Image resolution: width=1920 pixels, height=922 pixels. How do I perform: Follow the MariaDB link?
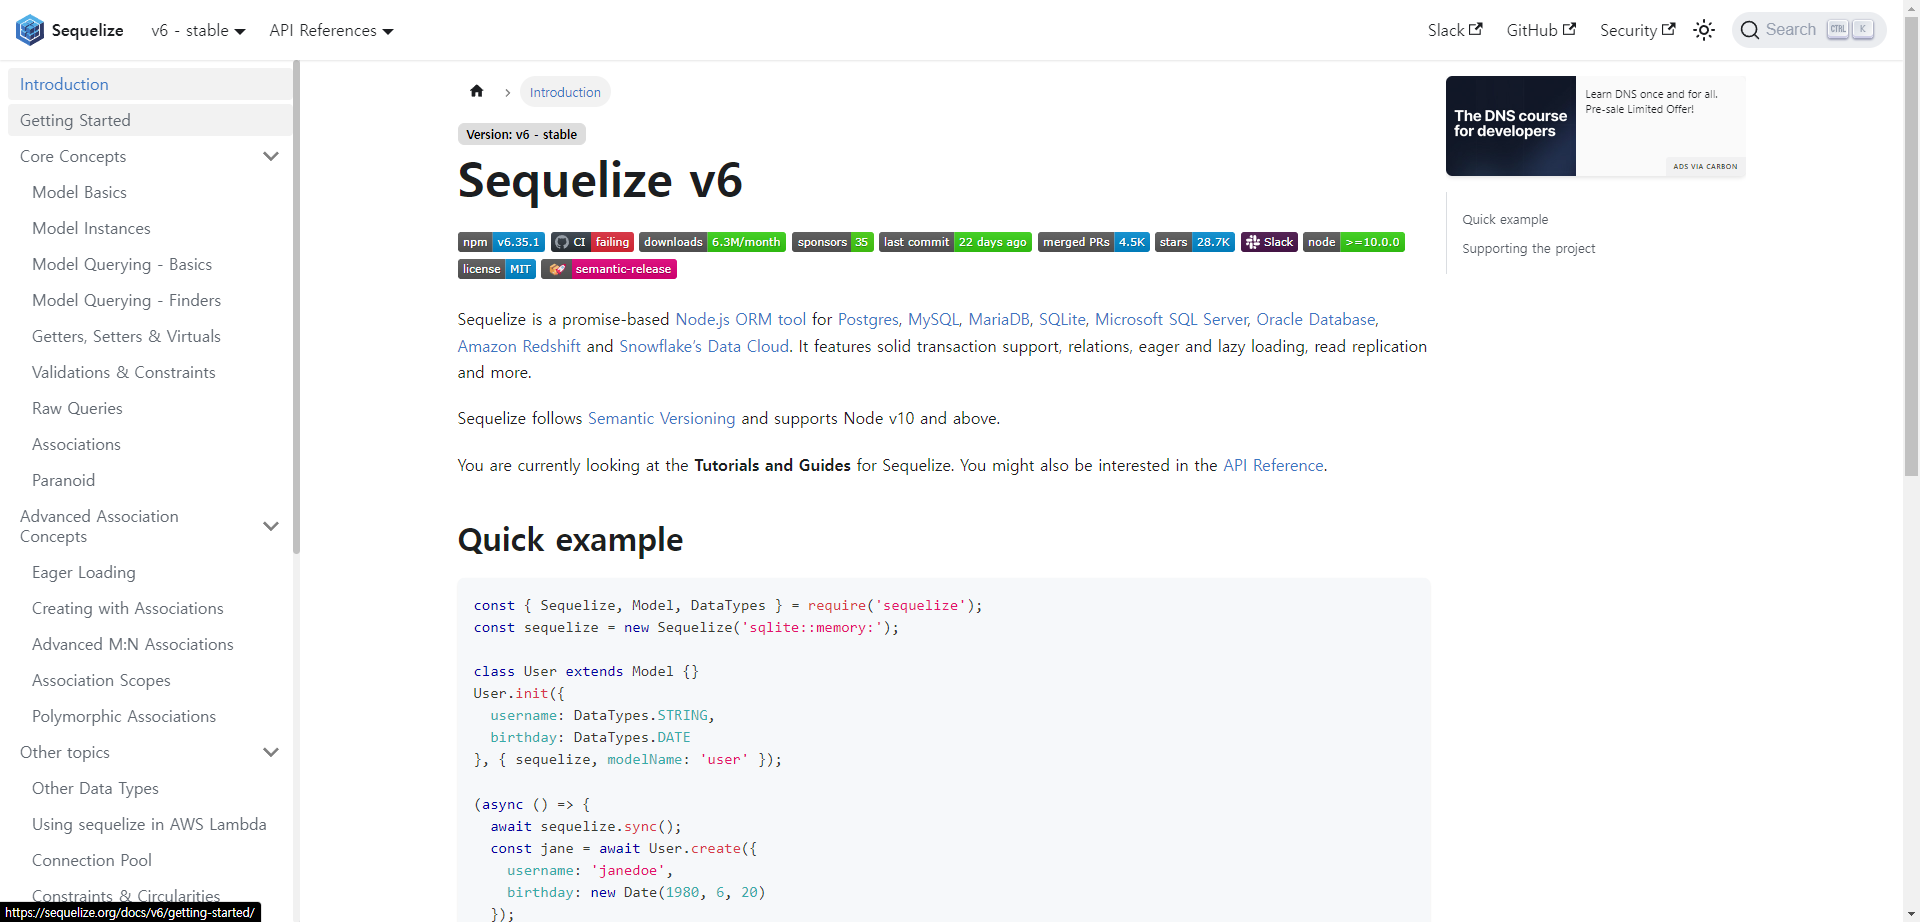998,319
